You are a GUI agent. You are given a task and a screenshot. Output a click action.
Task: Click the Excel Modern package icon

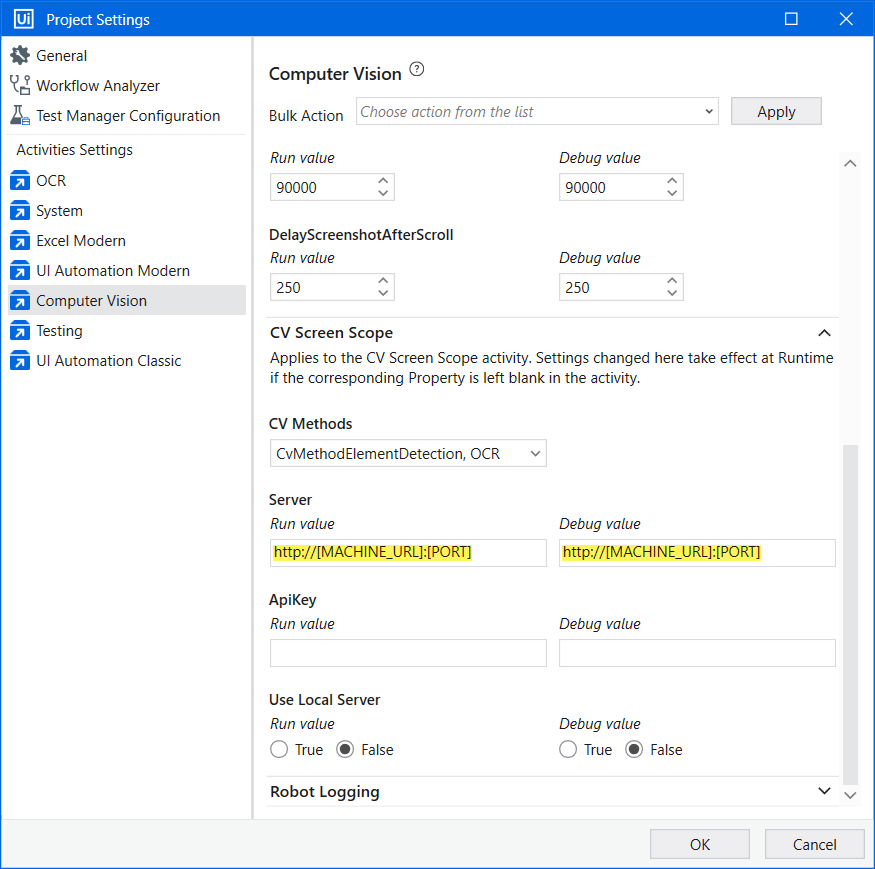pos(20,241)
